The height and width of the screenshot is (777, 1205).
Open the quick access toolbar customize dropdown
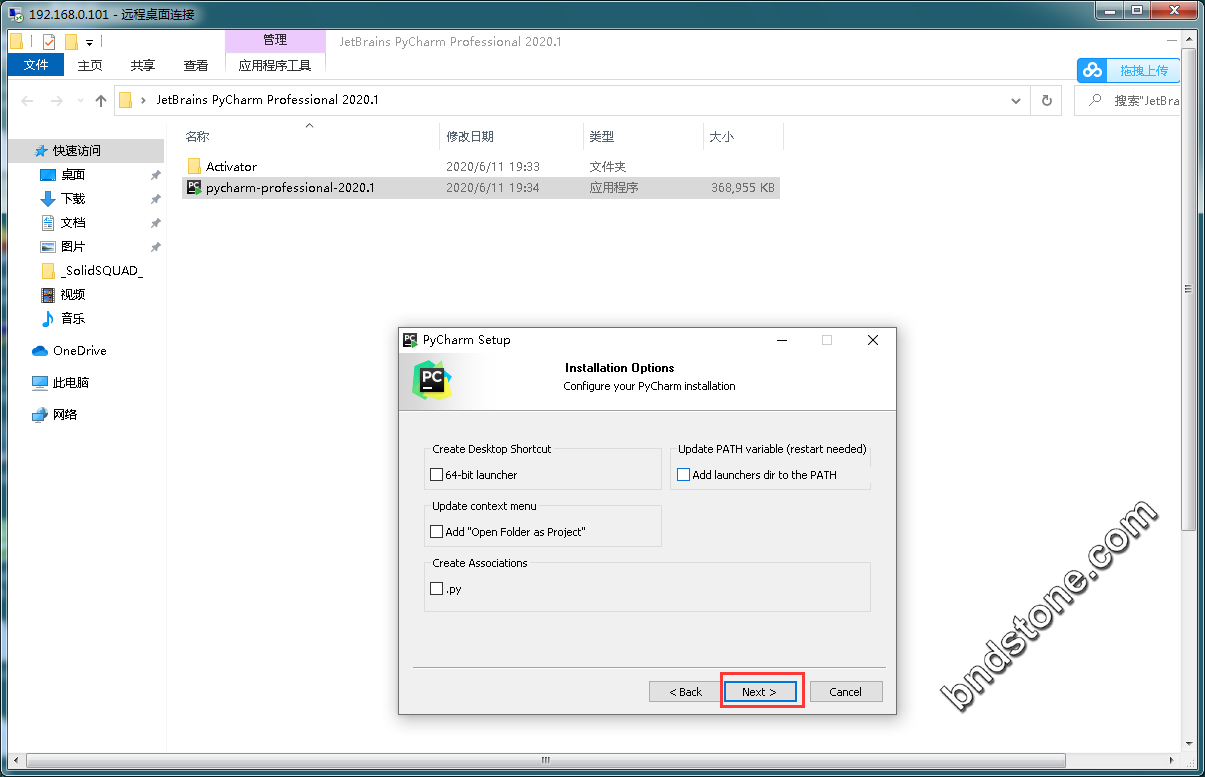(x=89, y=43)
